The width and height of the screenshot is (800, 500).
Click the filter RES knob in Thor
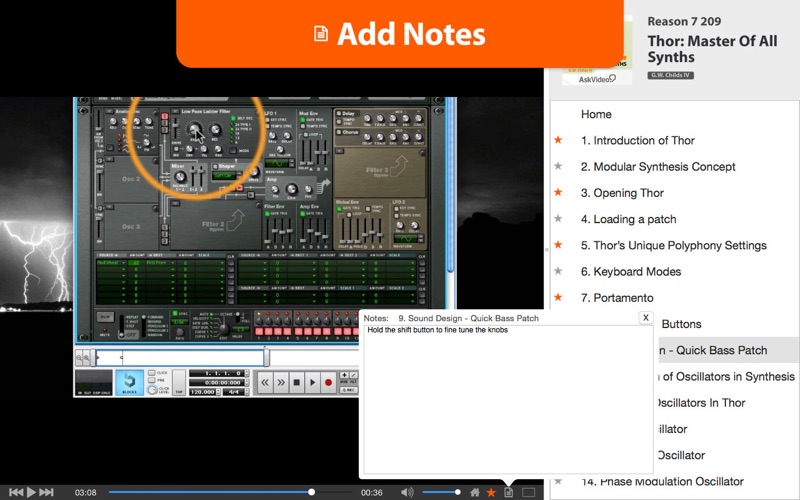pos(215,130)
